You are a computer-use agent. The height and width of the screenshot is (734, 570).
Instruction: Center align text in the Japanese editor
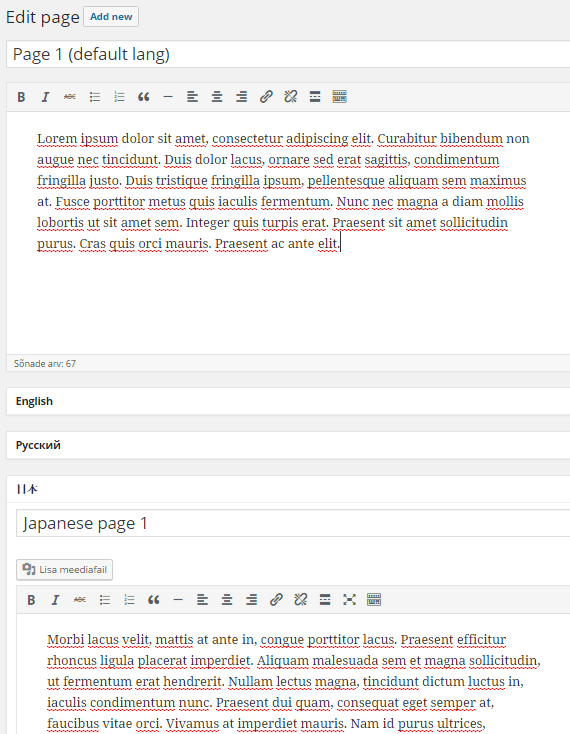click(x=227, y=600)
